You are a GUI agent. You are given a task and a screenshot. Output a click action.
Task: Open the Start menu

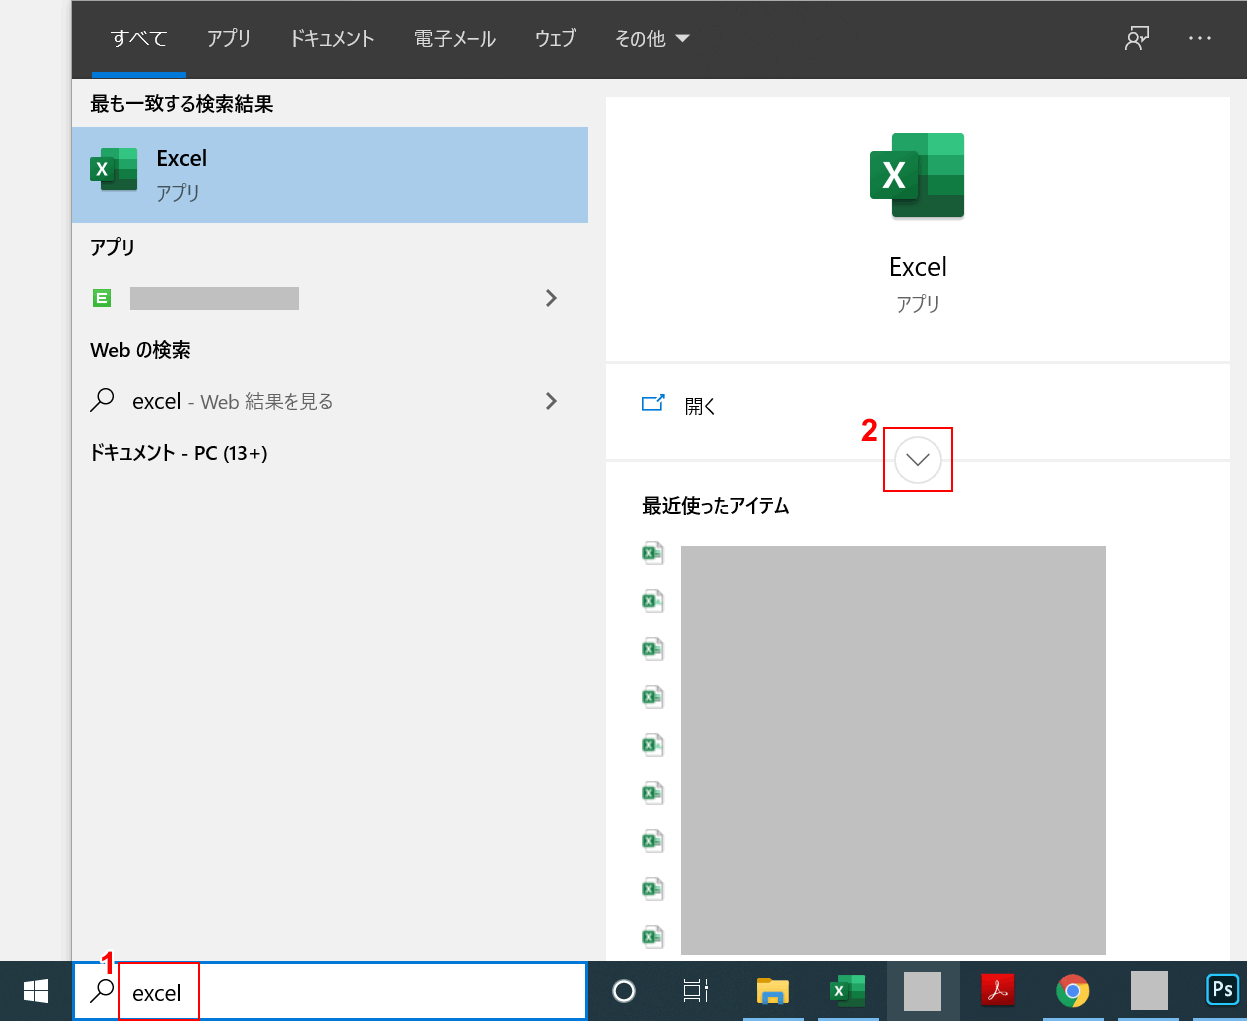point(35,990)
